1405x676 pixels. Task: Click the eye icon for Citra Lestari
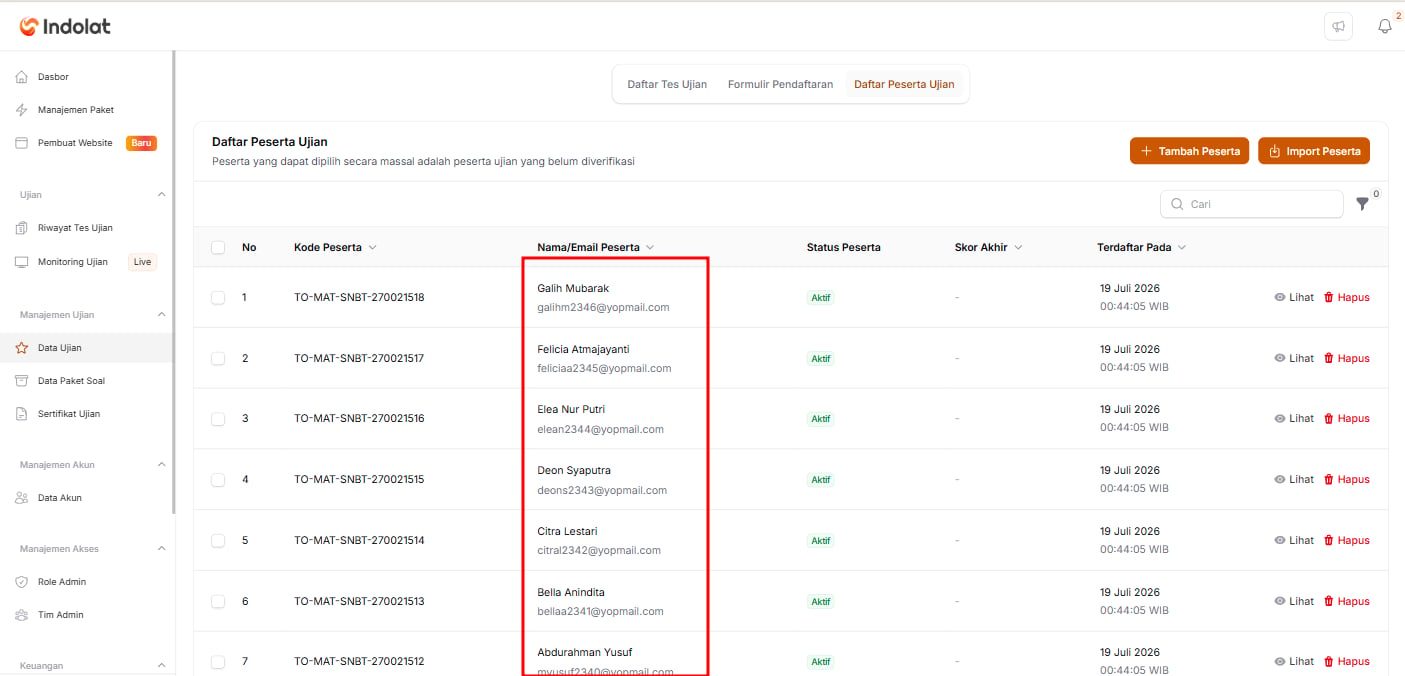[1280, 541]
